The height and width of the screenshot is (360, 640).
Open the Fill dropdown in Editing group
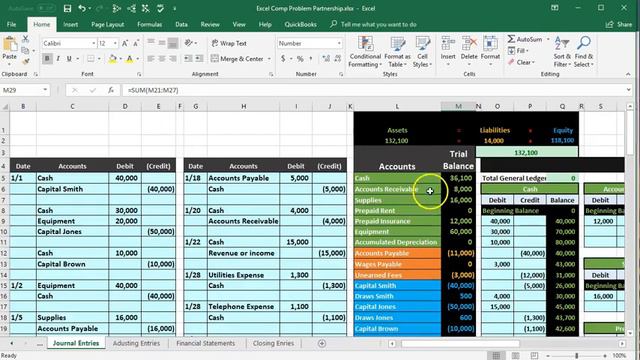pos(518,51)
